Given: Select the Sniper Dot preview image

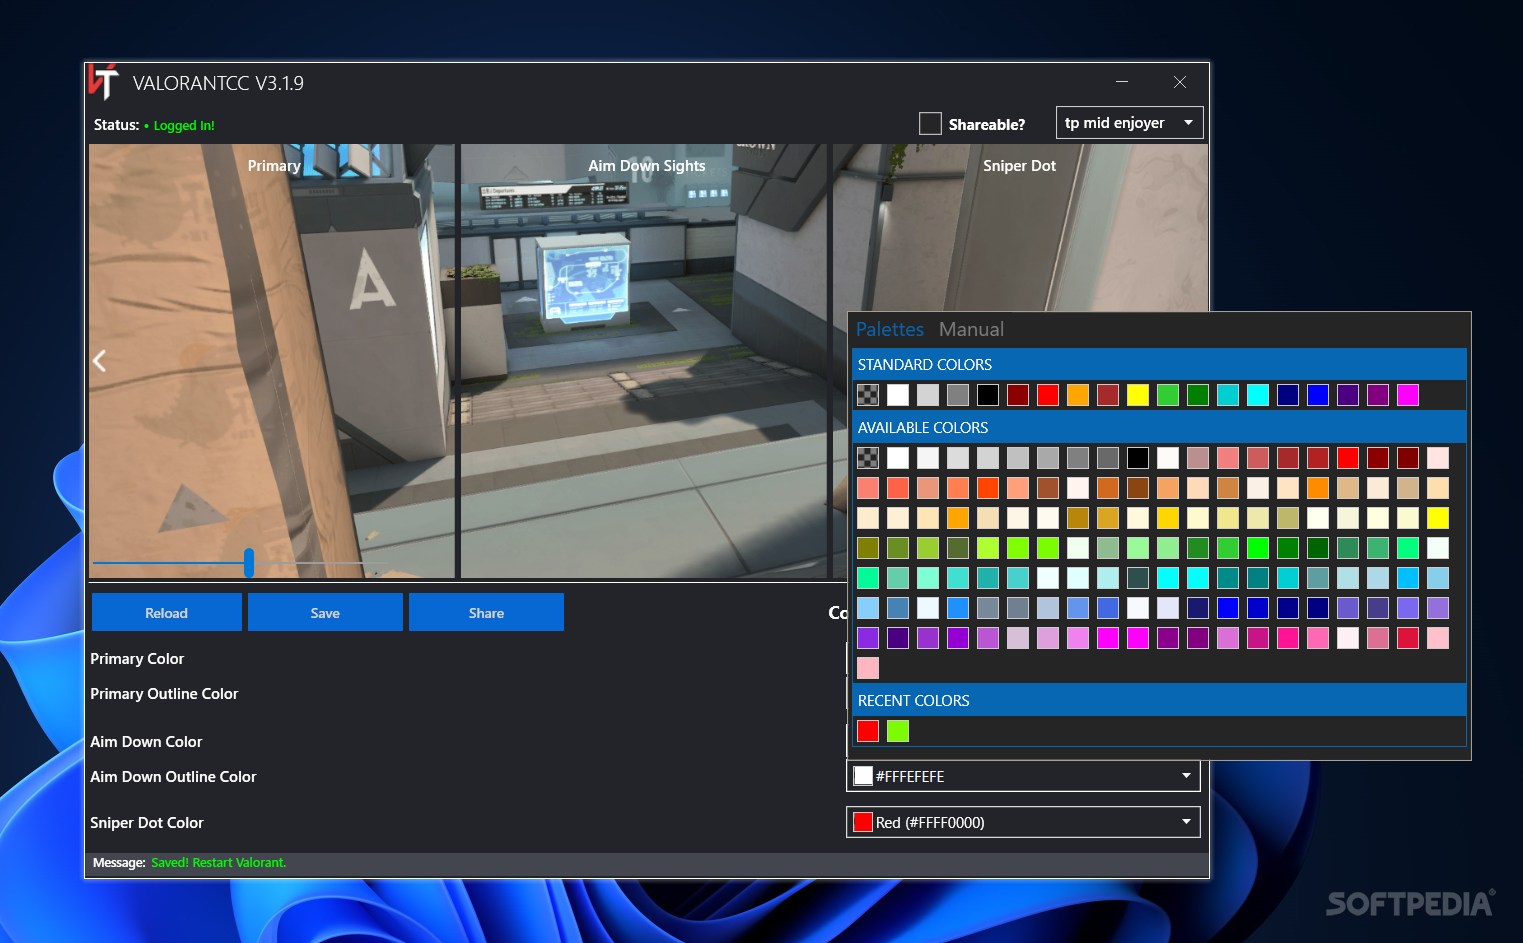Looking at the screenshot, I should [1020, 230].
